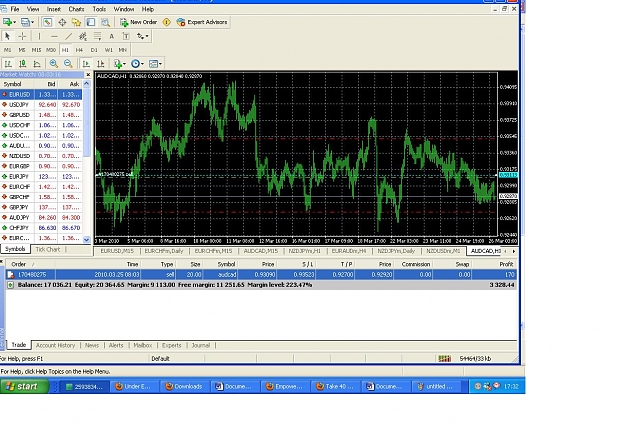Select the M30 timeframe

pyautogui.click(x=51, y=50)
